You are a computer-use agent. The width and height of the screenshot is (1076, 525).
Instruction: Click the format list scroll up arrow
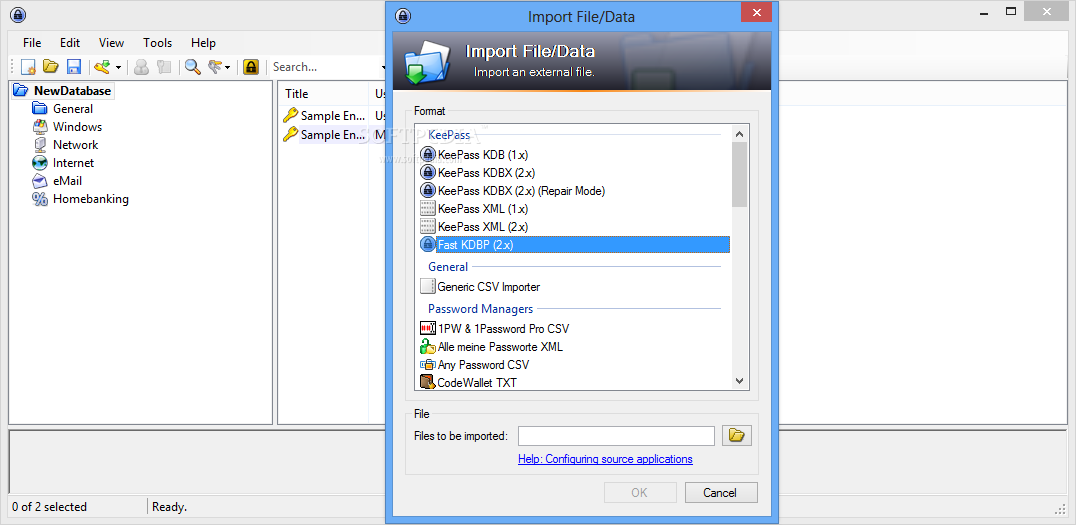[x=739, y=134]
